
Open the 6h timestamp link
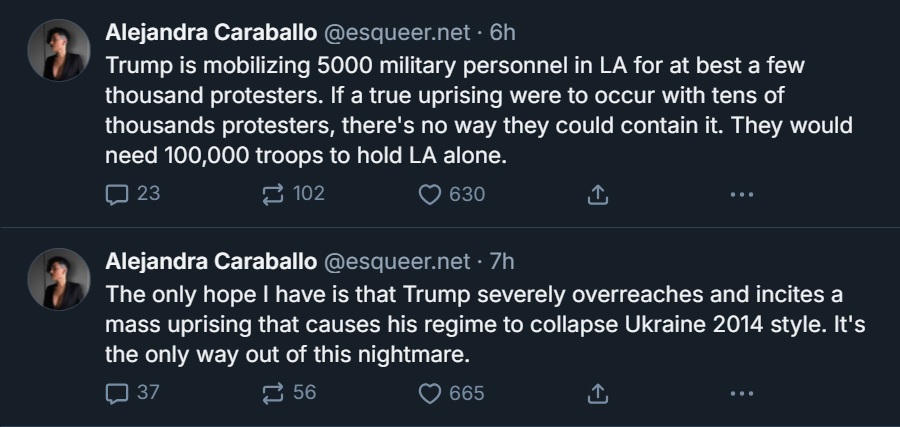pyautogui.click(x=503, y=32)
